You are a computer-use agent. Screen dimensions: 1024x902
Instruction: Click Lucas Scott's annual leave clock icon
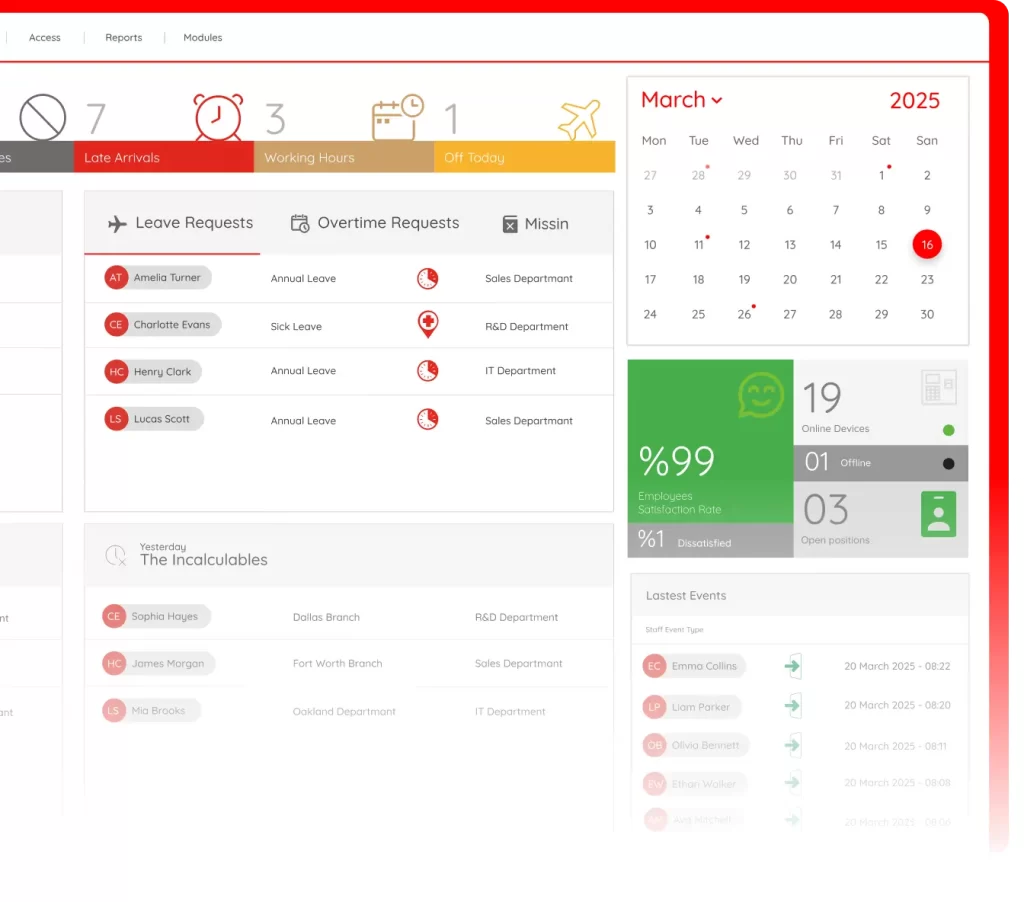[428, 419]
